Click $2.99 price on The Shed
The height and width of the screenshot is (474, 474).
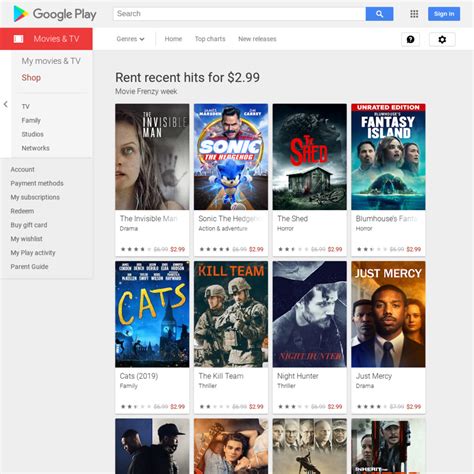click(335, 249)
